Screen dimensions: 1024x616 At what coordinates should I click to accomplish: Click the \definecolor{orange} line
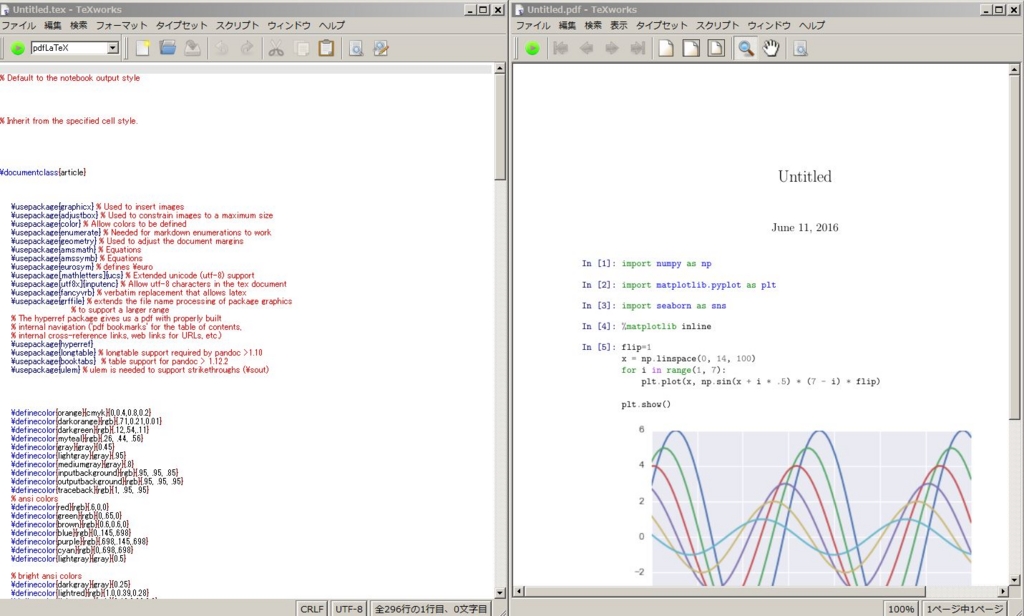[x=81, y=413]
